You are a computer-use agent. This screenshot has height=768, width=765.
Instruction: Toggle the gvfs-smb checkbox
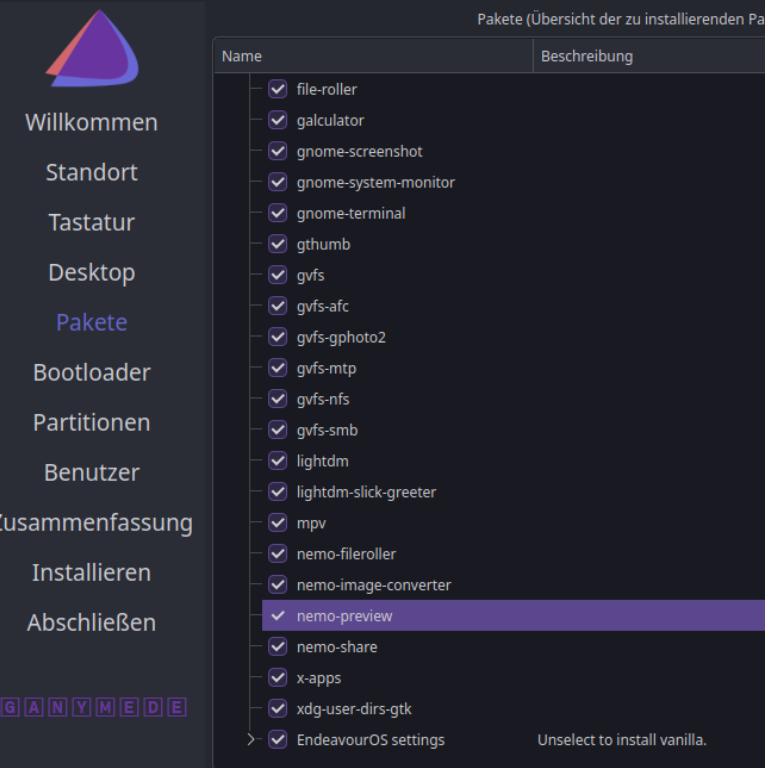[x=278, y=430]
